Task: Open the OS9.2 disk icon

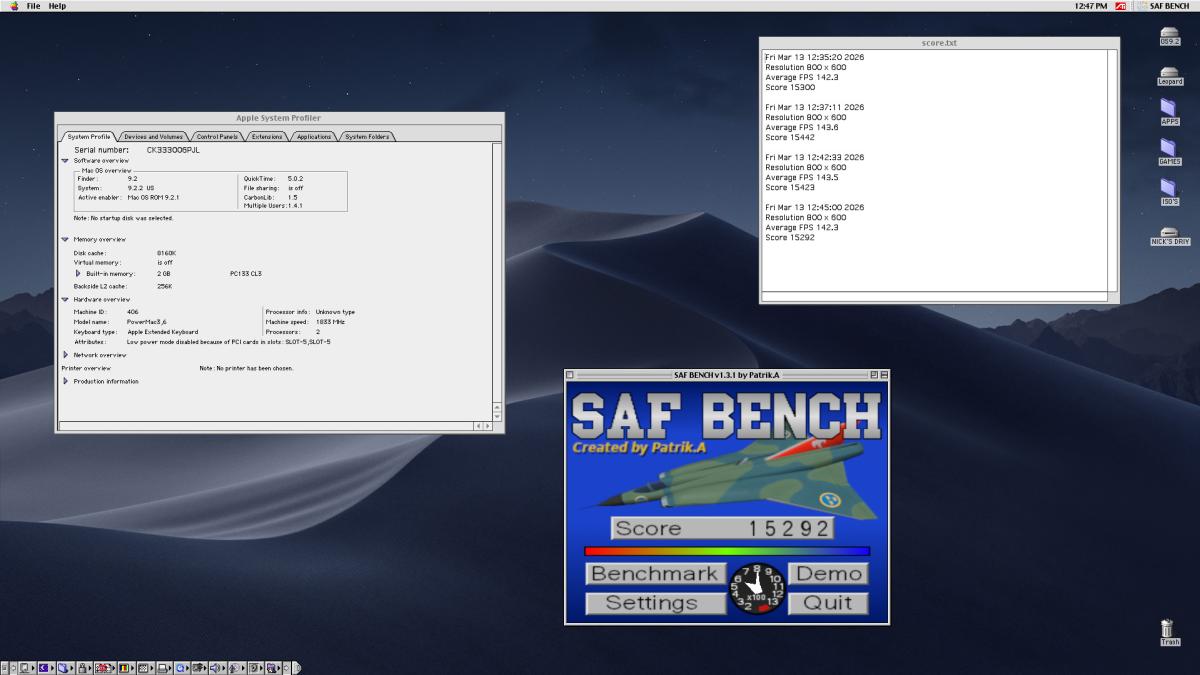Action: point(1169,36)
